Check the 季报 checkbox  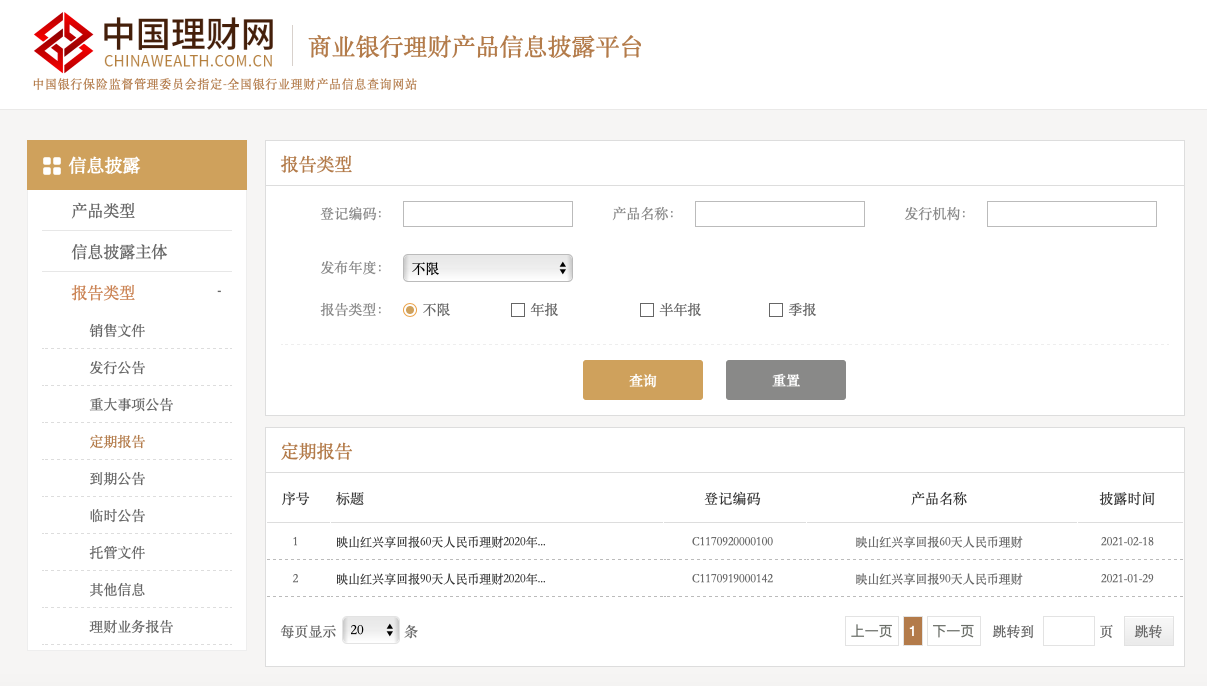[776, 310]
